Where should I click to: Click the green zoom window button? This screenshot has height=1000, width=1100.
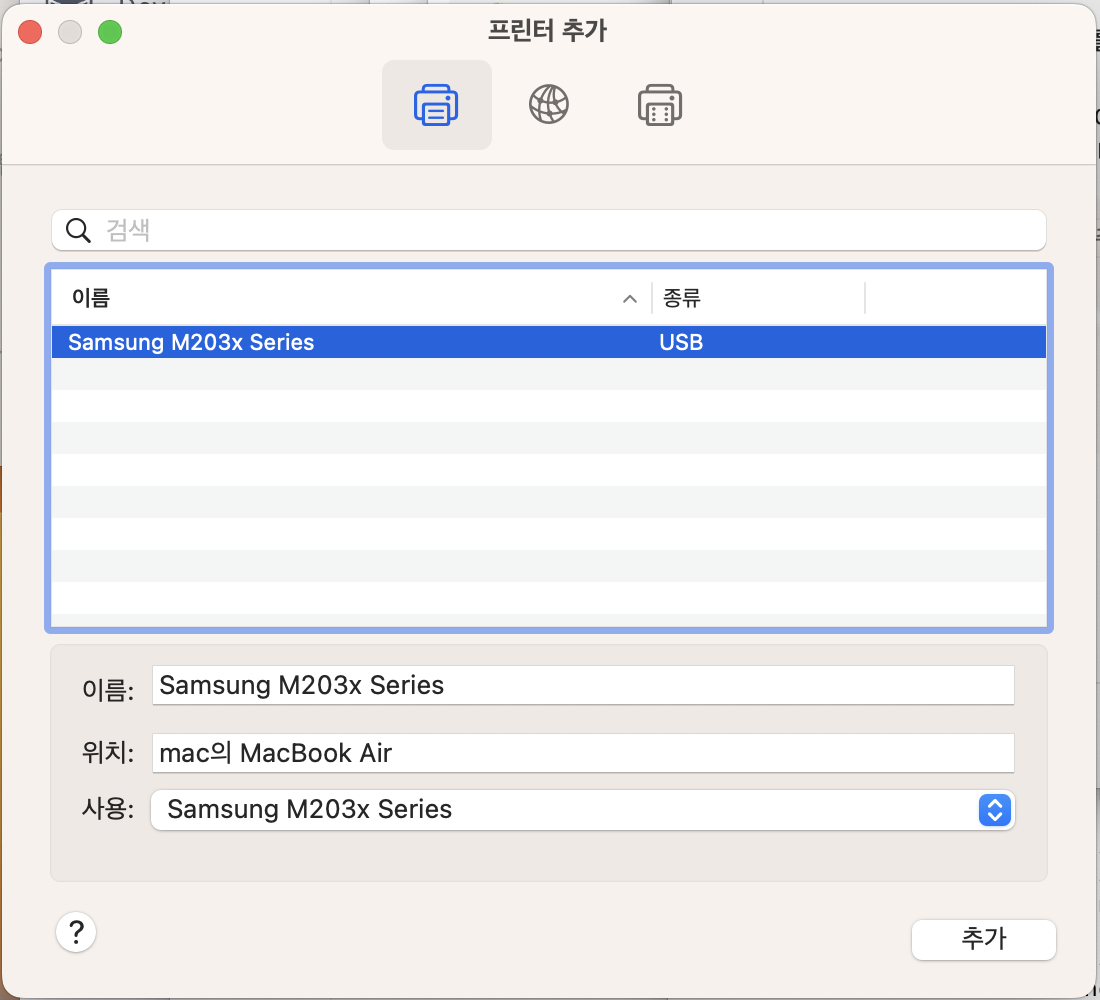tap(110, 32)
